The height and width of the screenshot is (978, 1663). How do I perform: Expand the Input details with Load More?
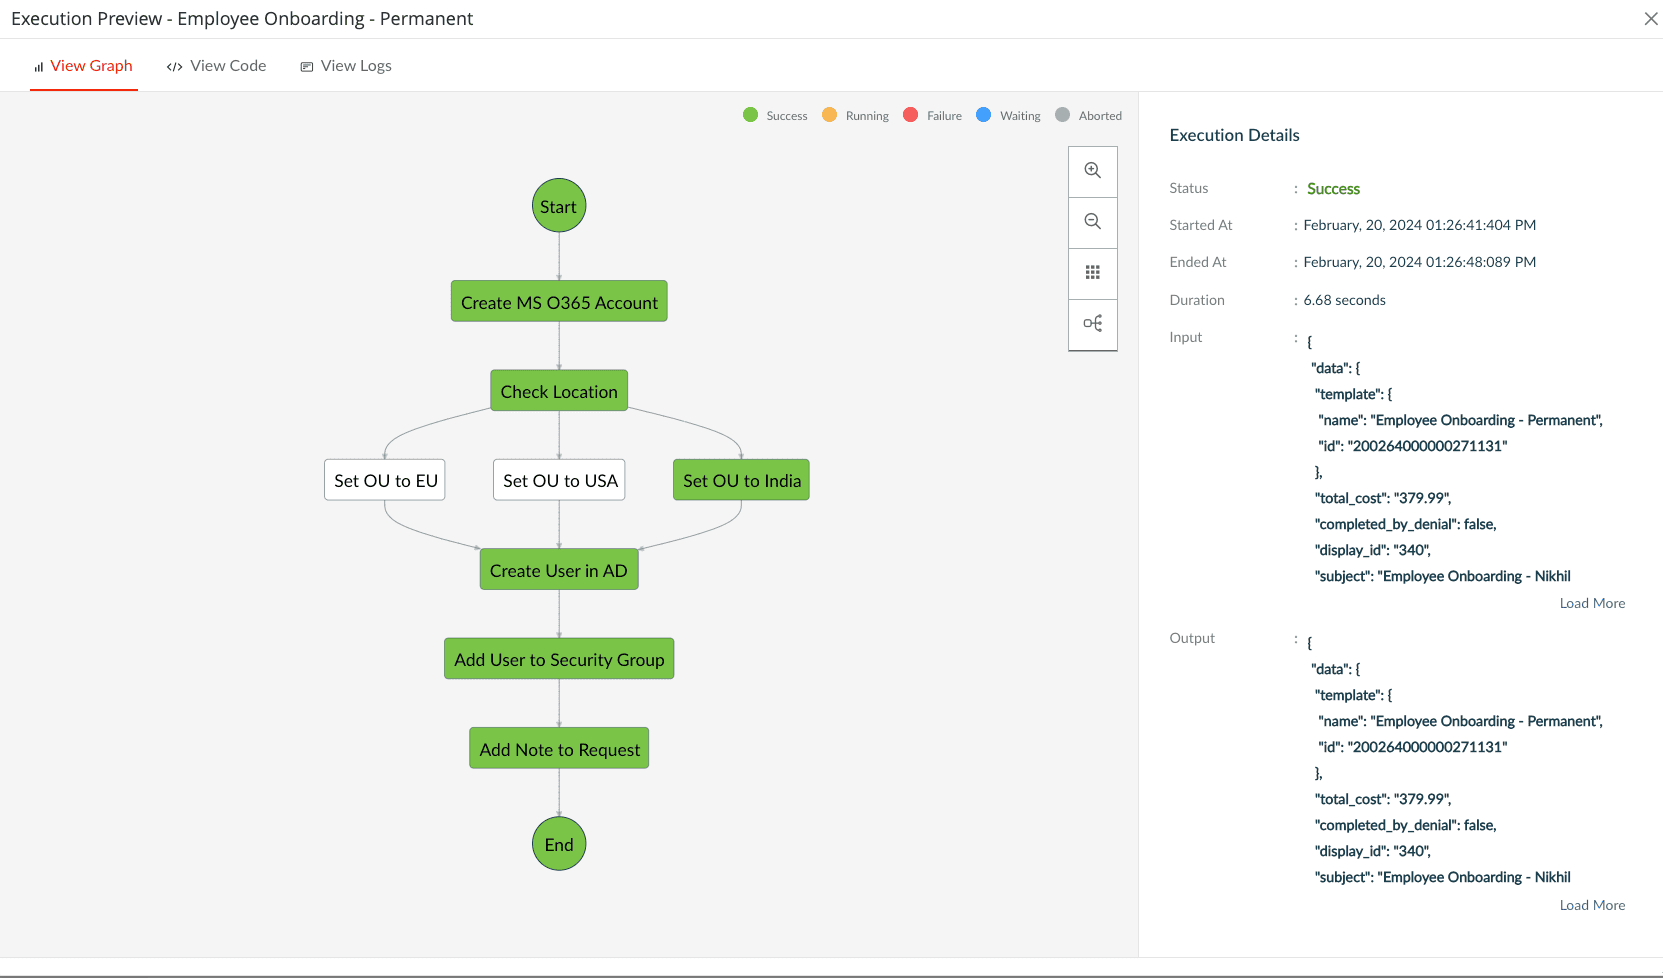(x=1591, y=603)
